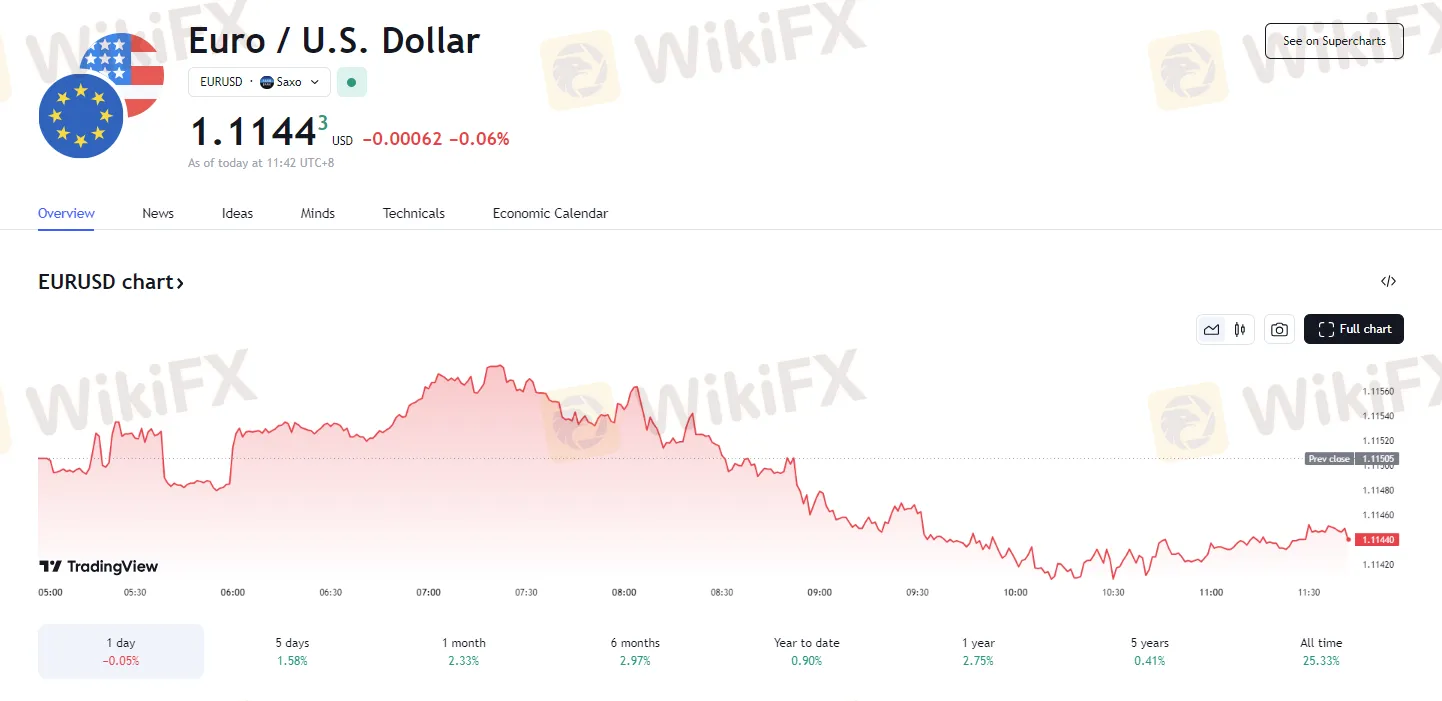Click the green market status indicator
The image size is (1442, 701).
(351, 82)
